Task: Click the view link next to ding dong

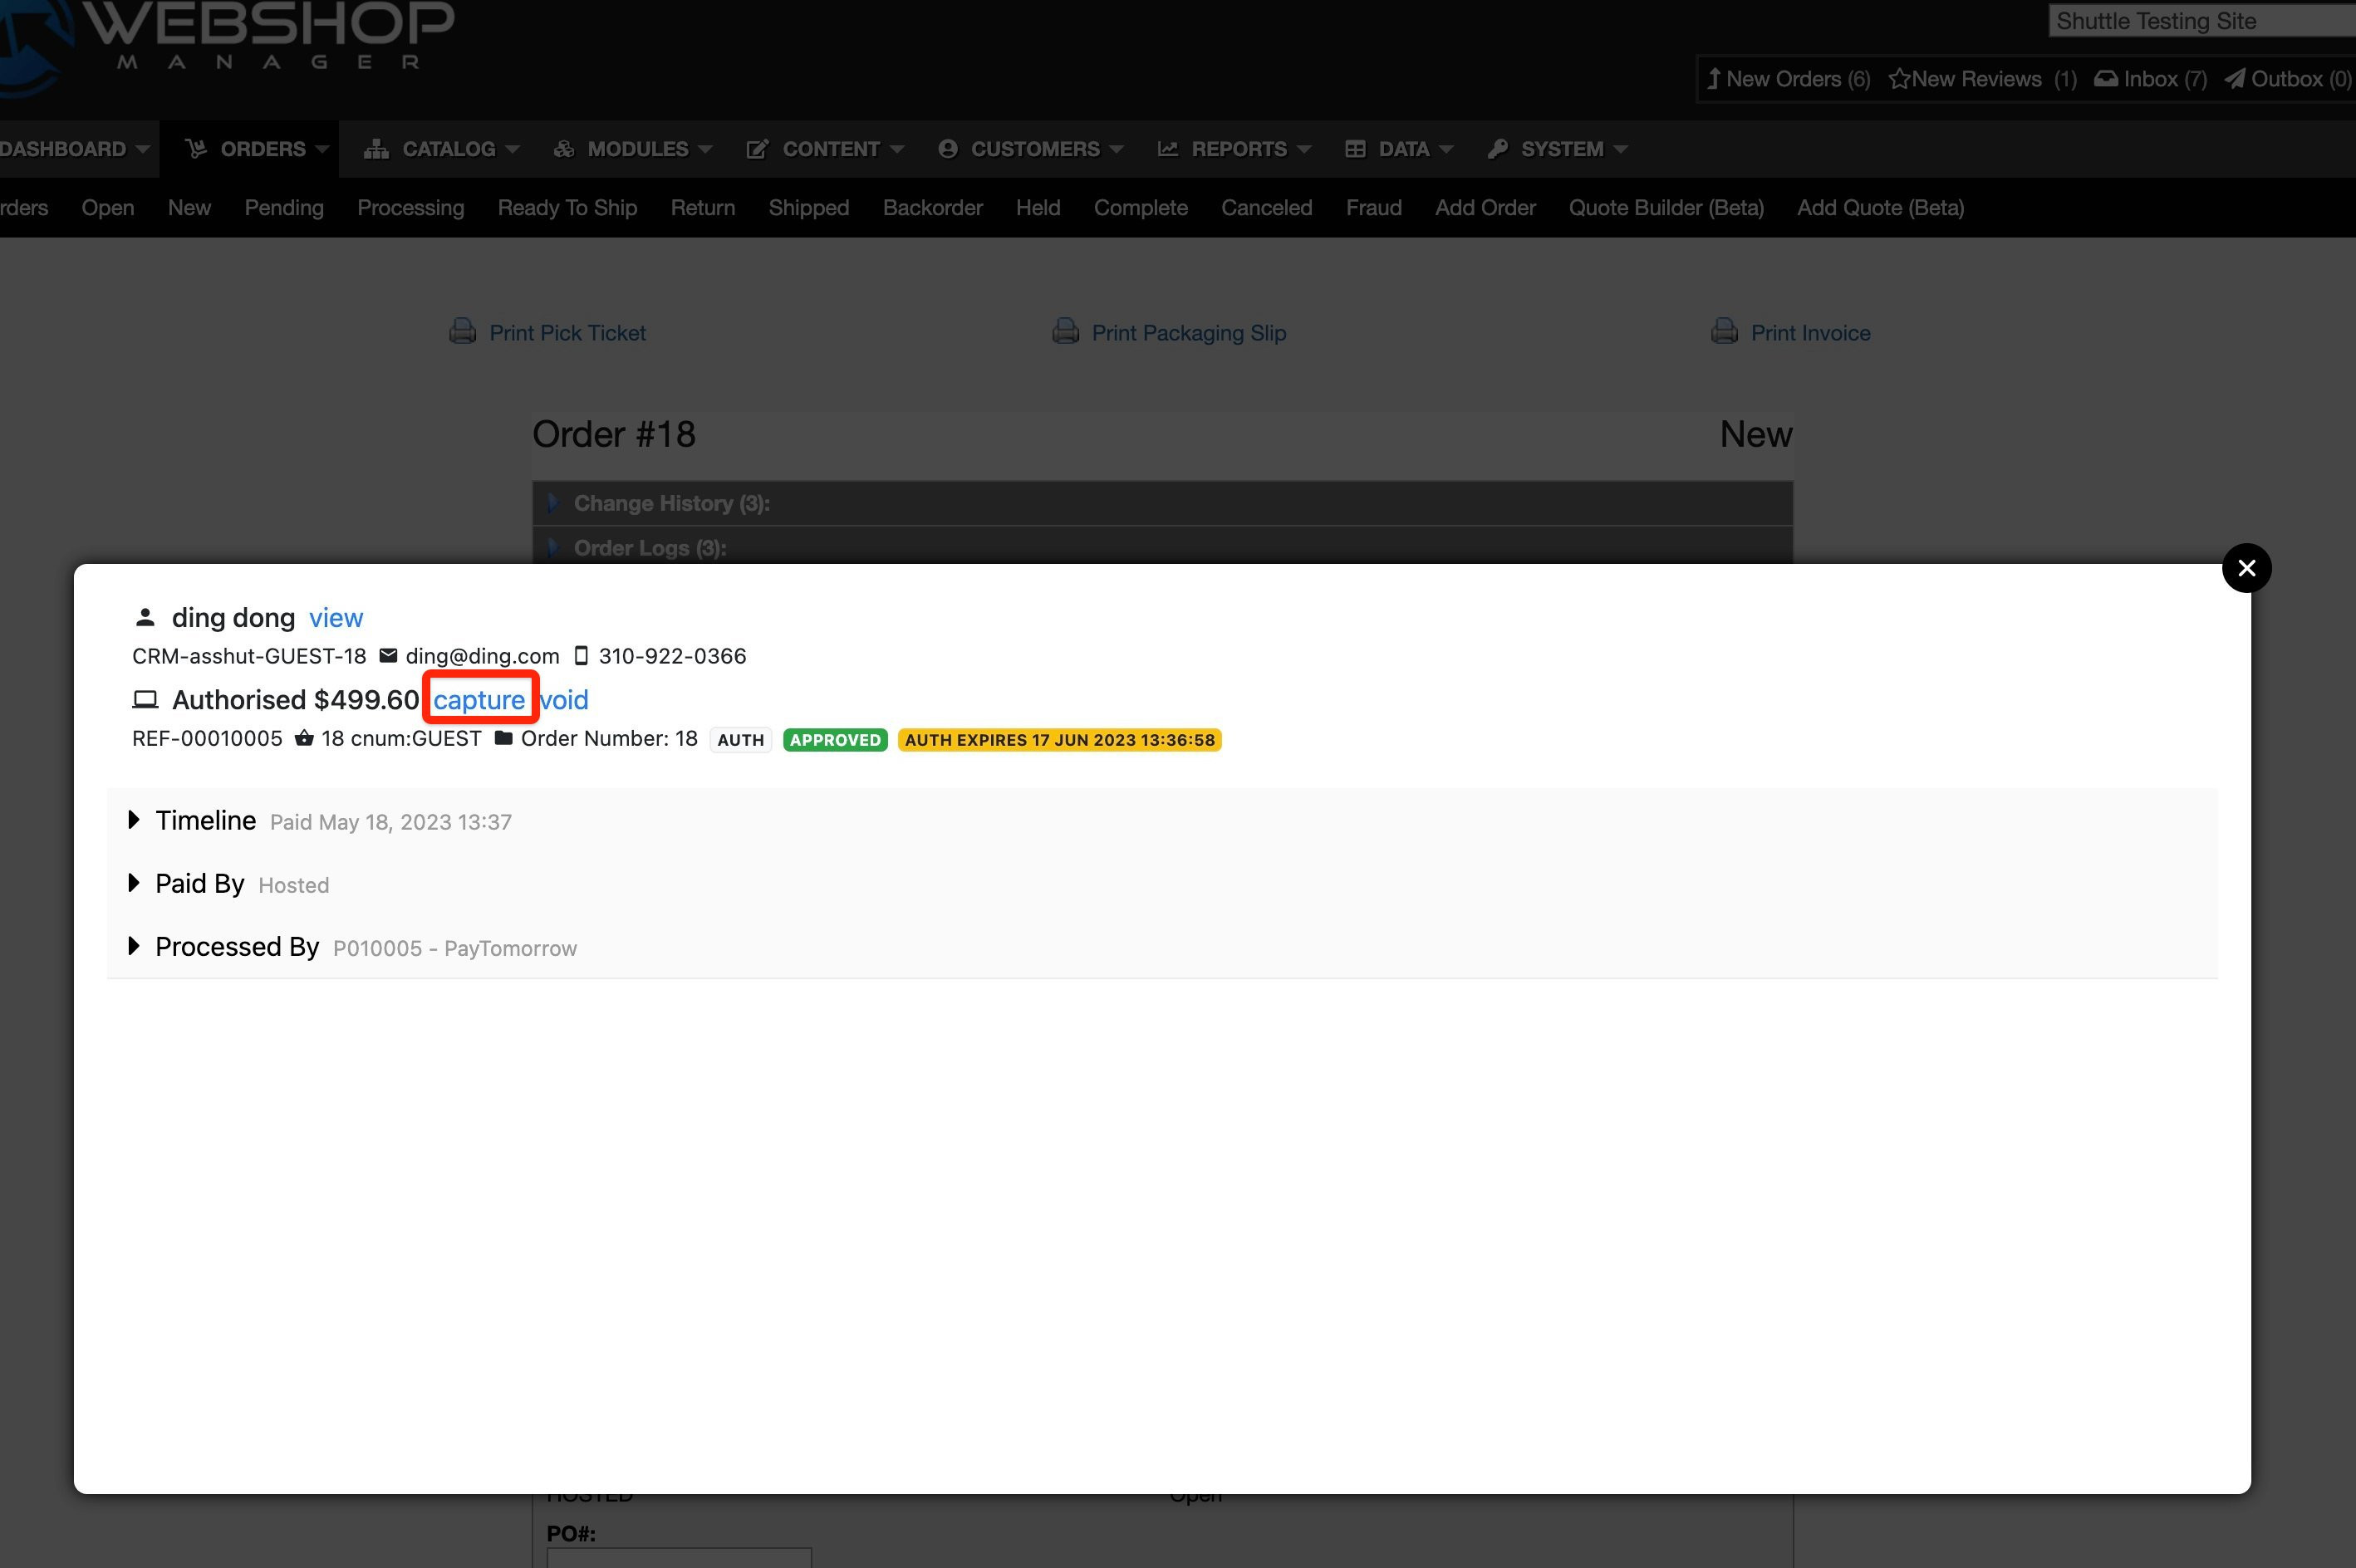Action: coord(336,618)
